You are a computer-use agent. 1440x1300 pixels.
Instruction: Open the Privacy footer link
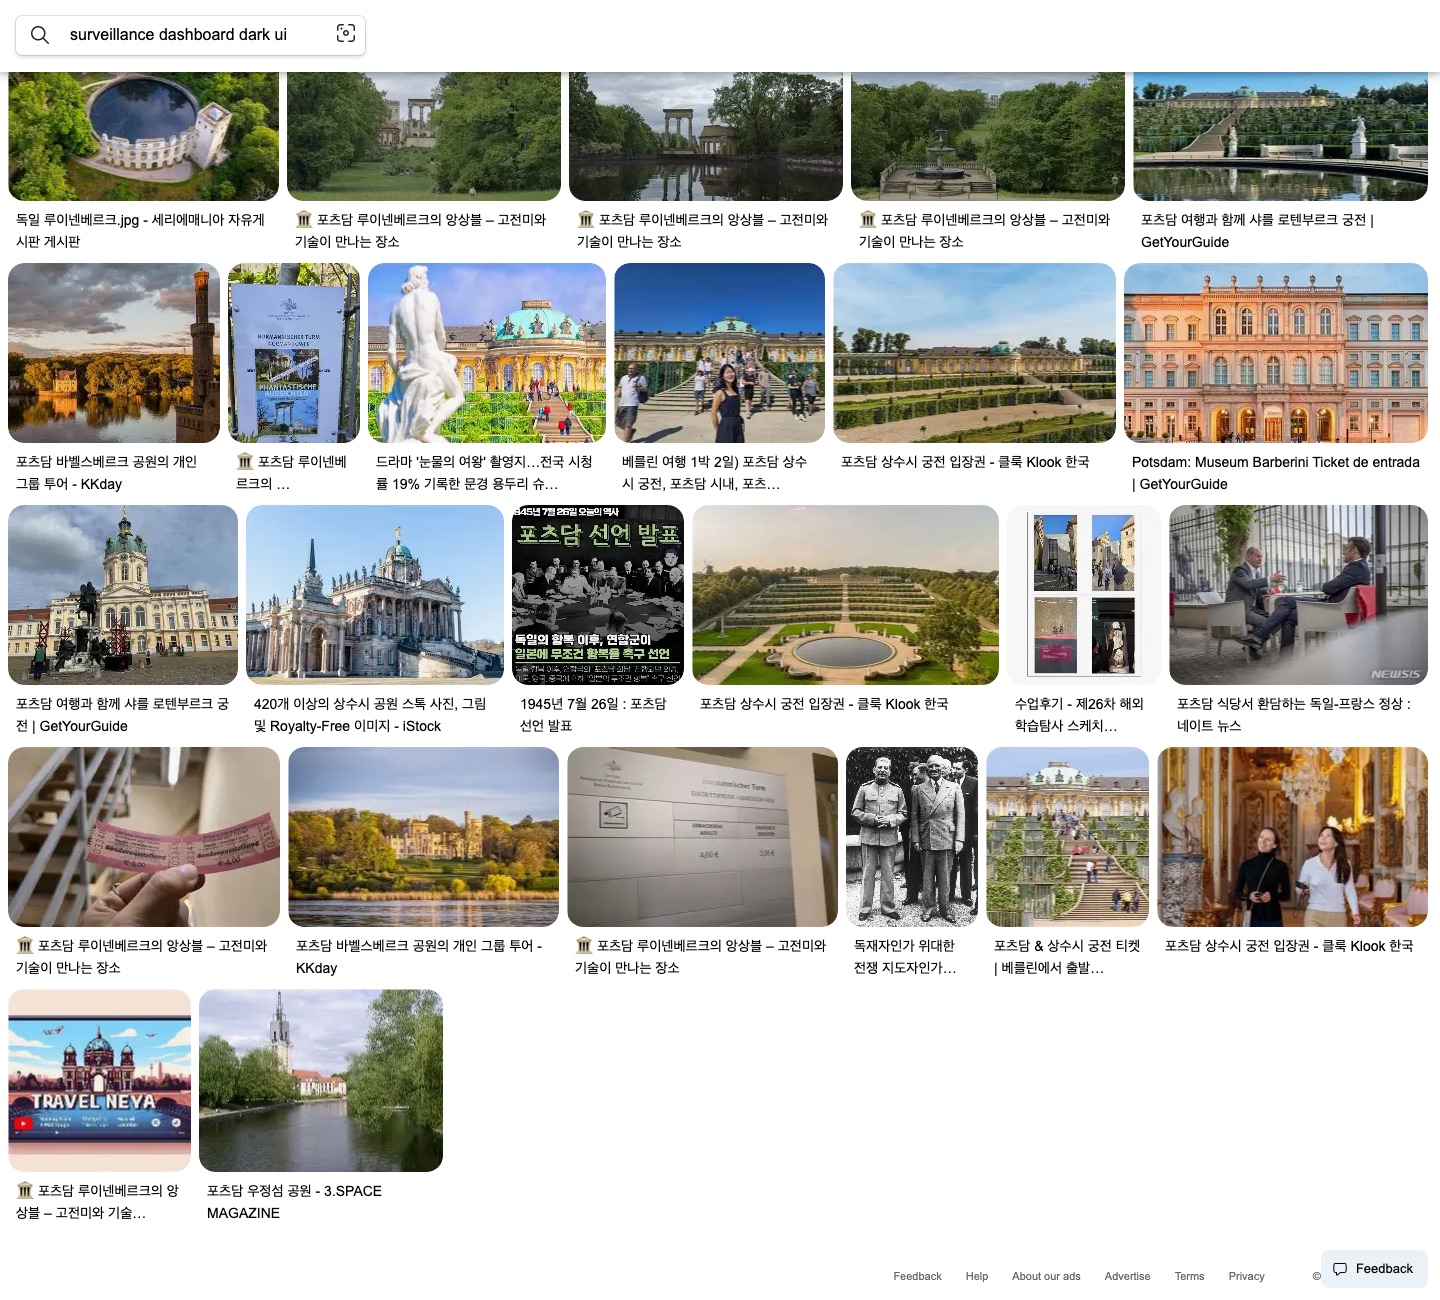coord(1246,1276)
